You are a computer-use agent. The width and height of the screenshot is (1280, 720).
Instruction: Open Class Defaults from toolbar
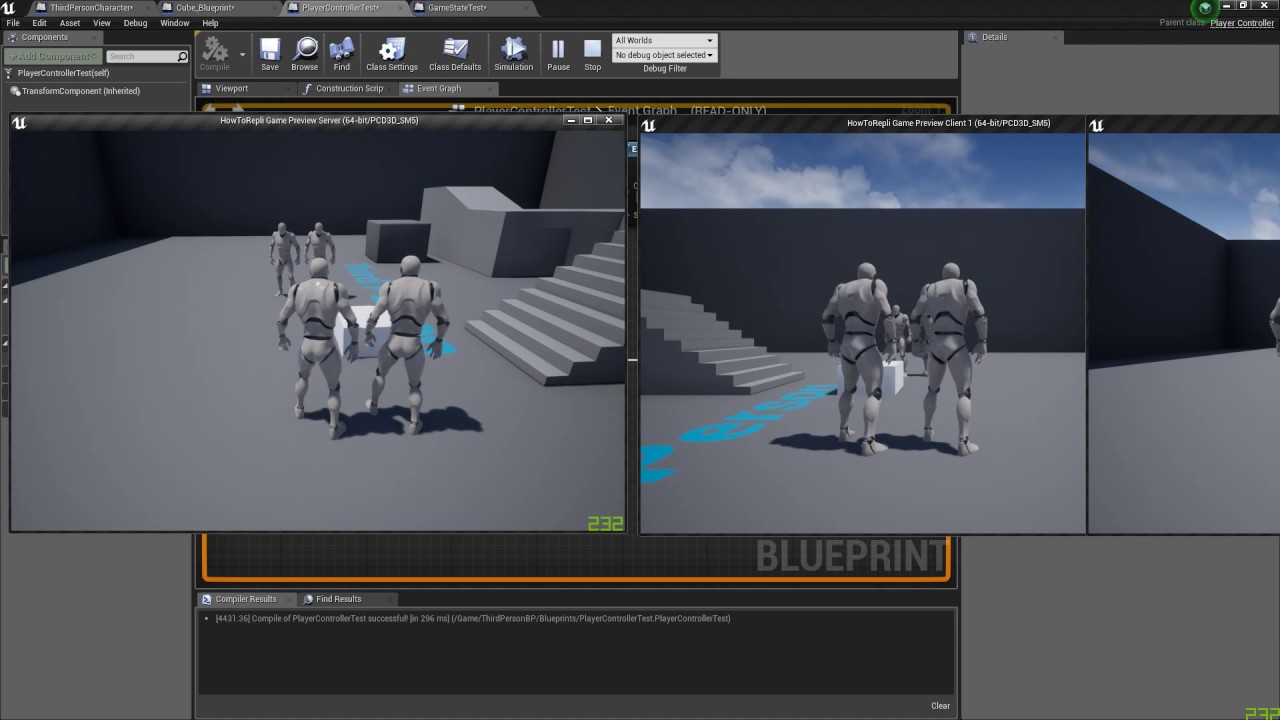pos(455,53)
